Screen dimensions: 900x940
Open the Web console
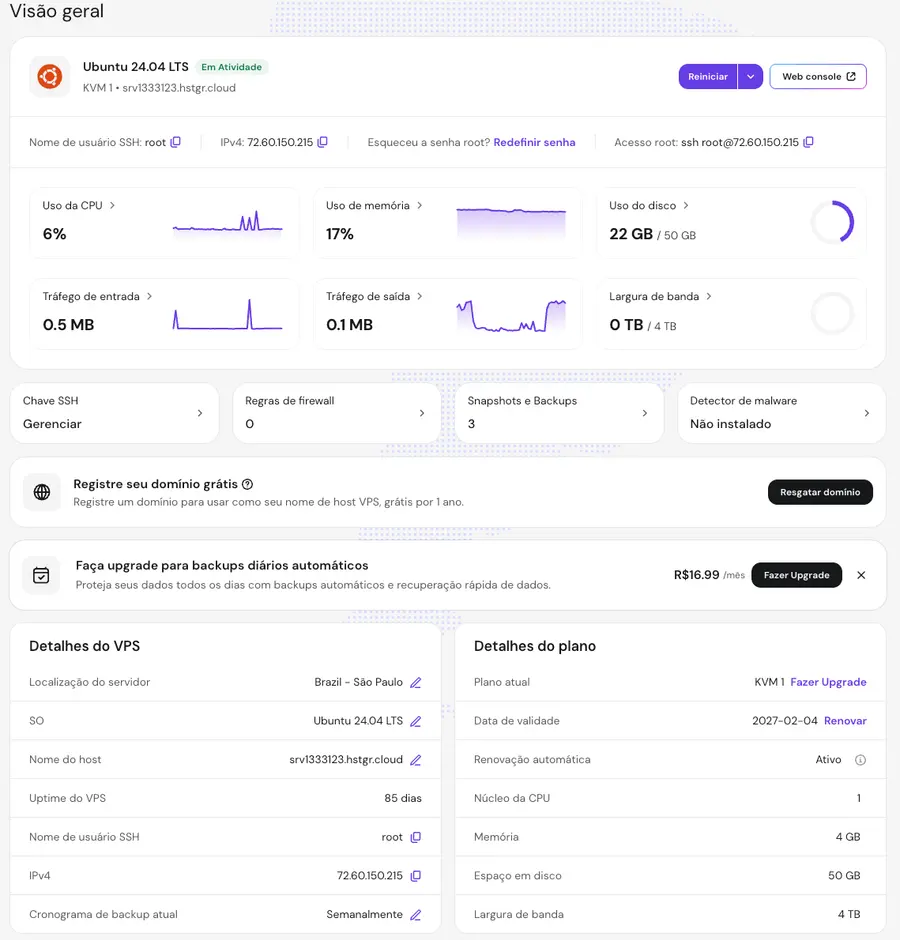coord(818,77)
